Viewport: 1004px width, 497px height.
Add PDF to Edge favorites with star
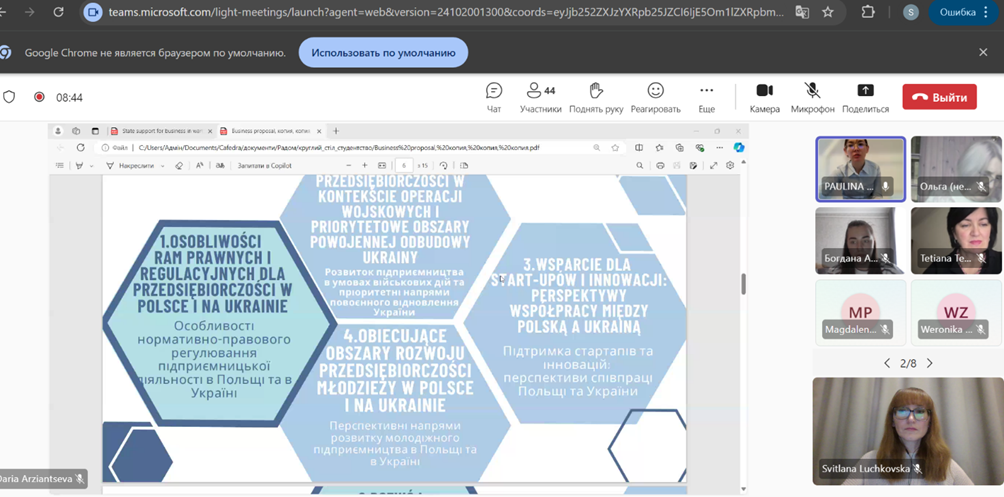click(x=615, y=147)
